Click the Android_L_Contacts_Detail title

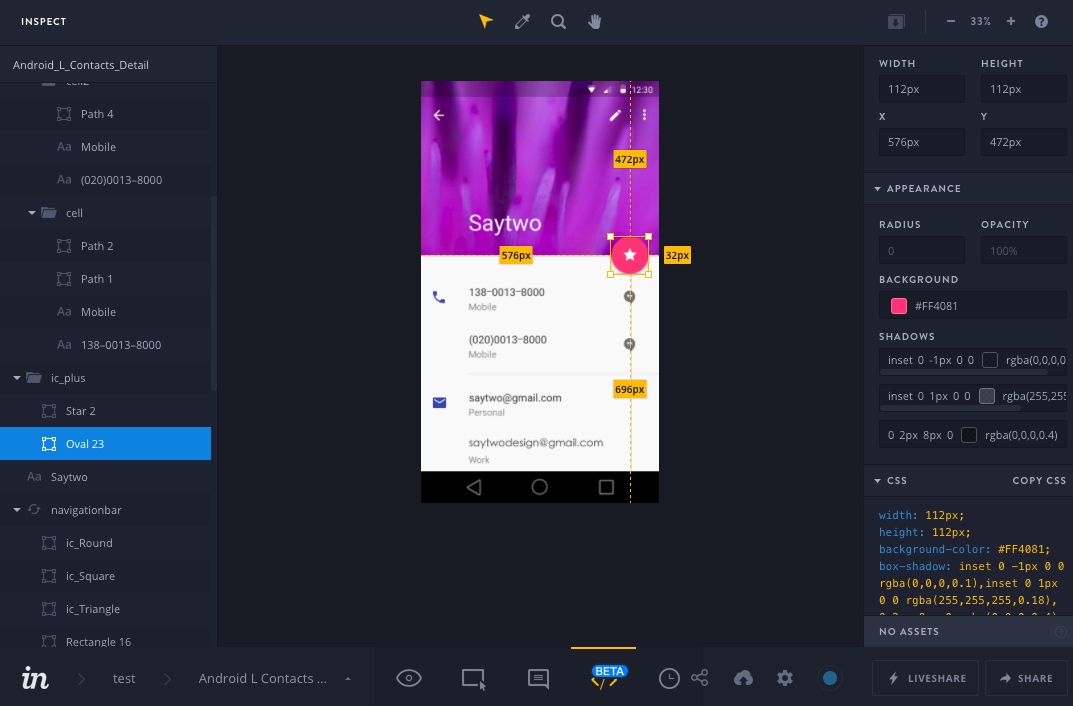click(x=81, y=65)
